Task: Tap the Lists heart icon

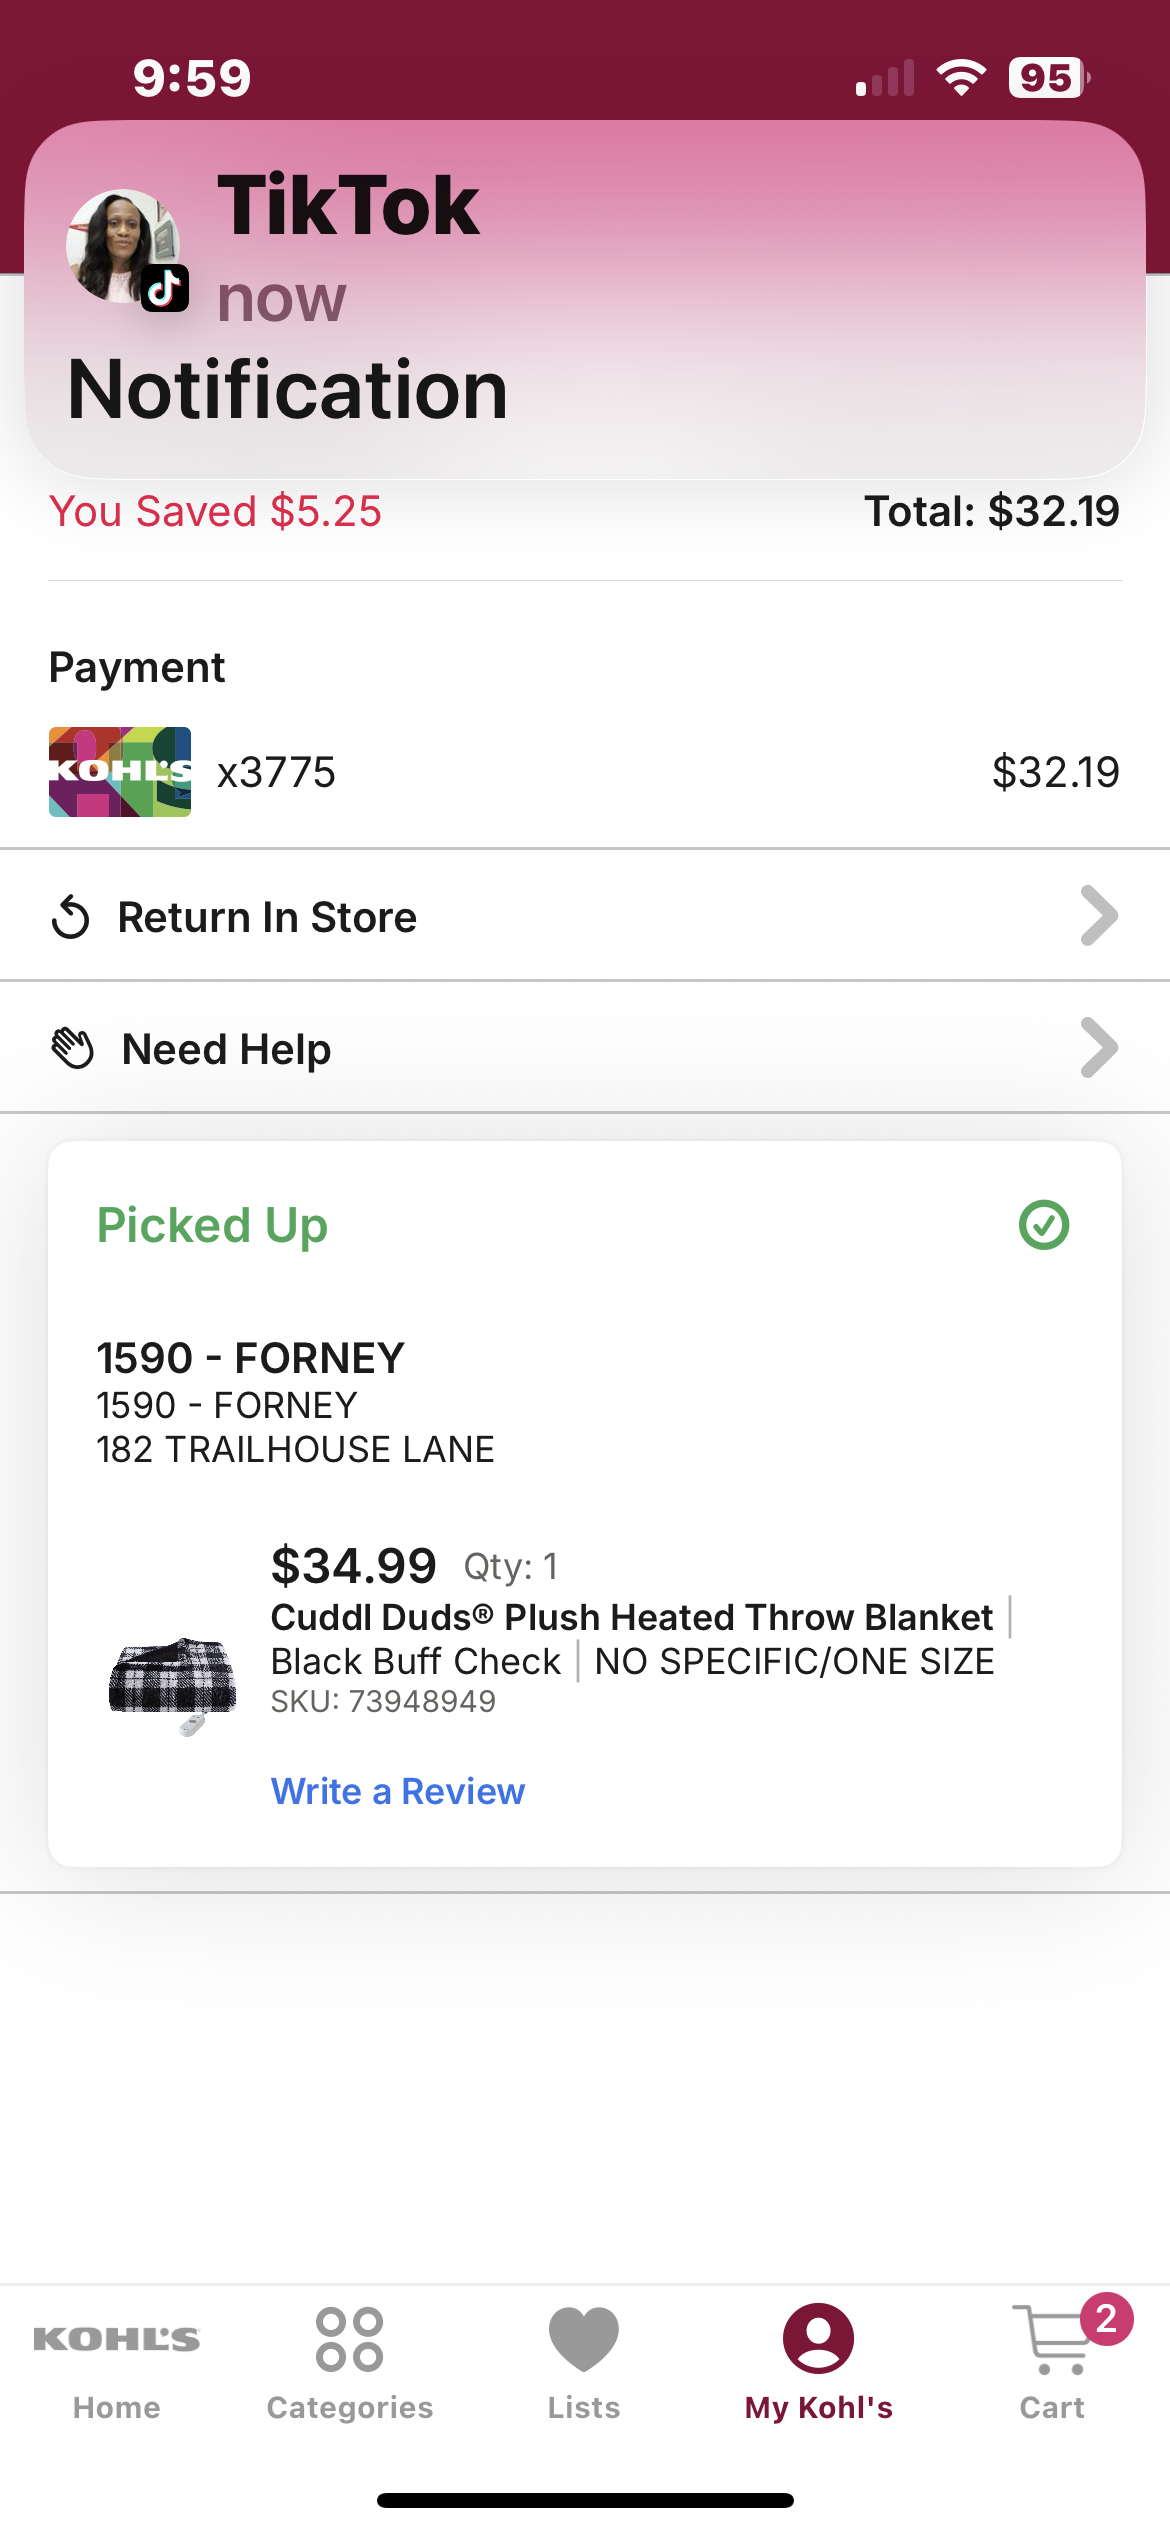Action: (x=584, y=2340)
